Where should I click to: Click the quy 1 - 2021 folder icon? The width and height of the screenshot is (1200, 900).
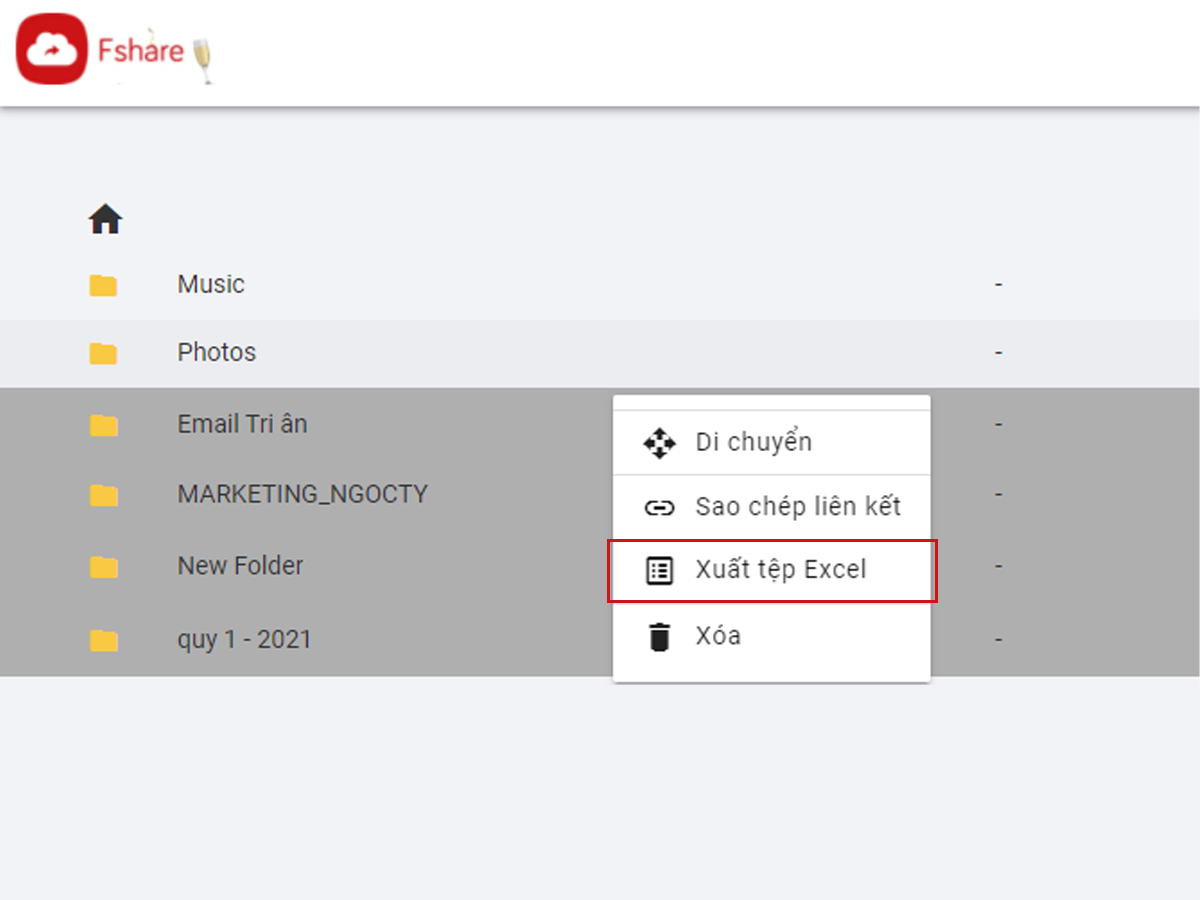[x=103, y=640]
